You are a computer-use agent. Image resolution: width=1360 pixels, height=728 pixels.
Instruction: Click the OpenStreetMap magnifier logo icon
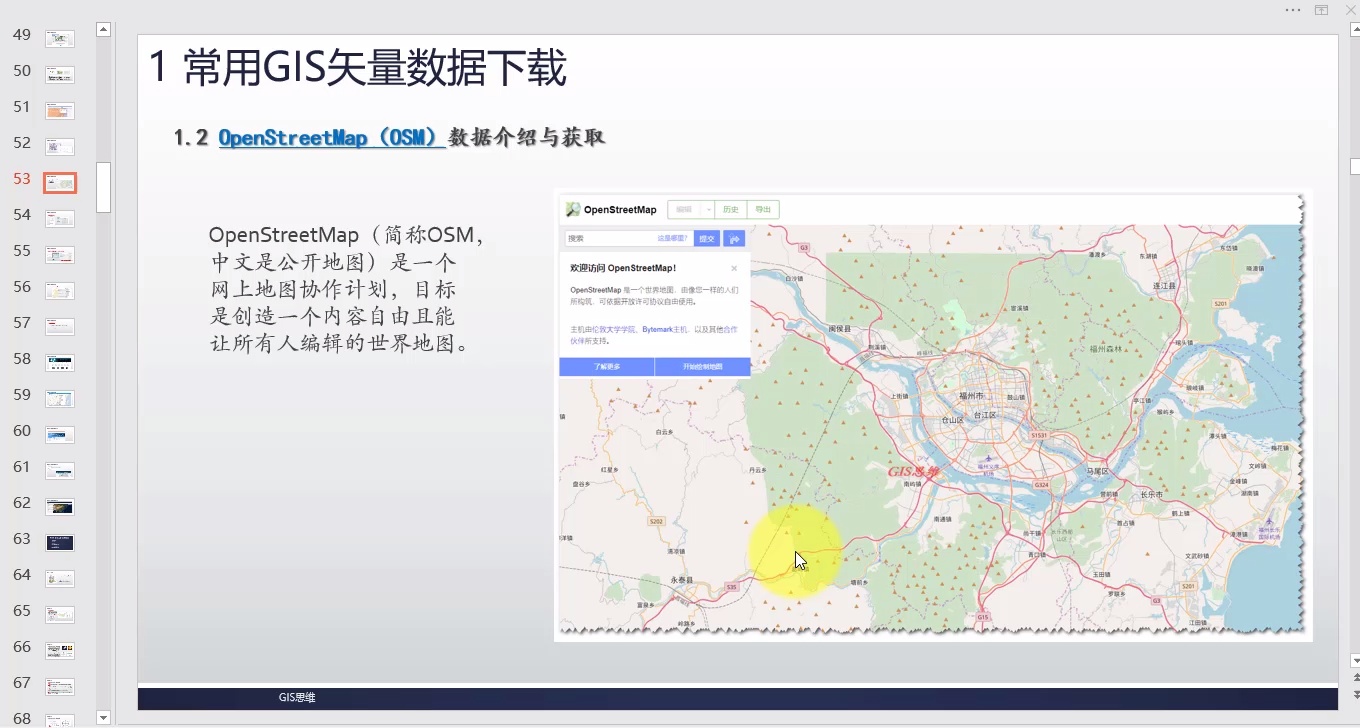coord(572,209)
